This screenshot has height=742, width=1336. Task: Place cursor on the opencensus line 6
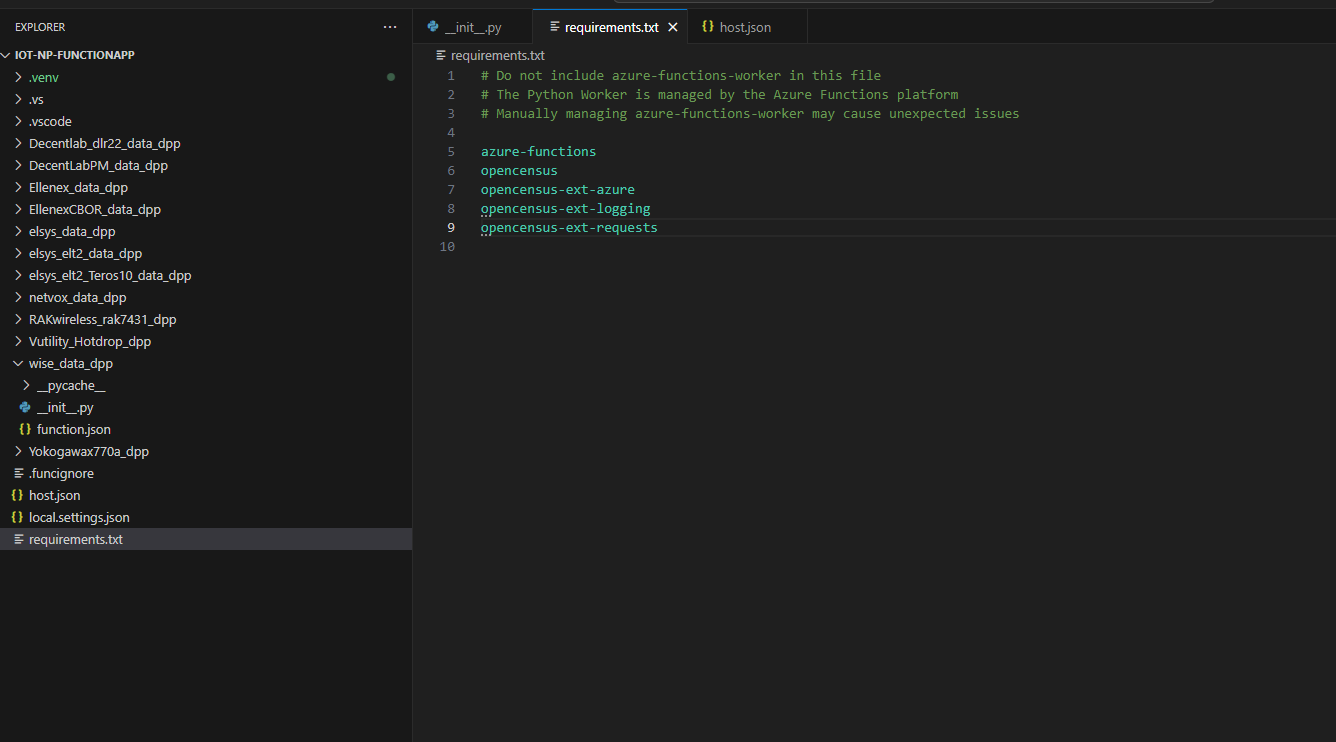519,171
